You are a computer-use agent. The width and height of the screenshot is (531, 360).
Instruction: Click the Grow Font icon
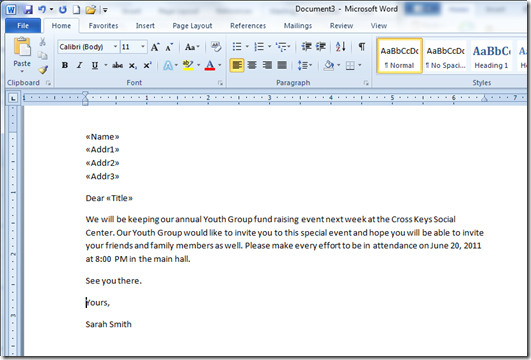pyautogui.click(x=155, y=47)
